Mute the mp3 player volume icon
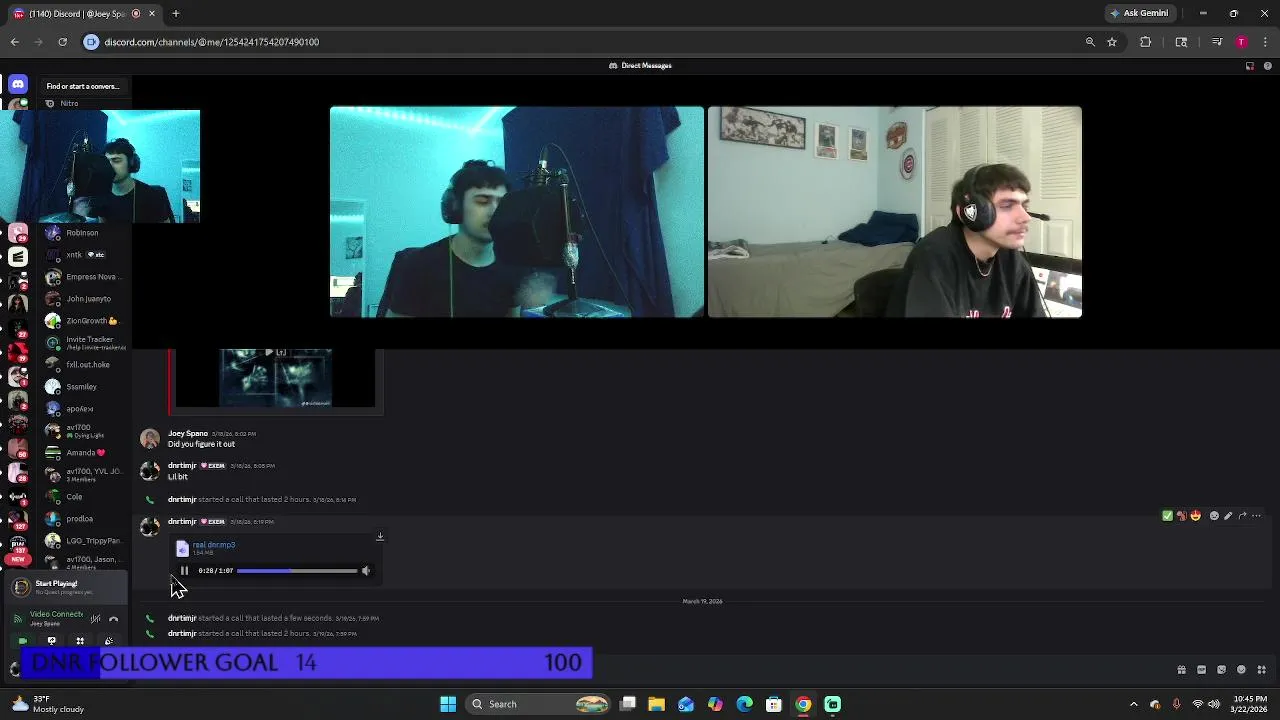This screenshot has width=1280, height=720. click(366, 571)
